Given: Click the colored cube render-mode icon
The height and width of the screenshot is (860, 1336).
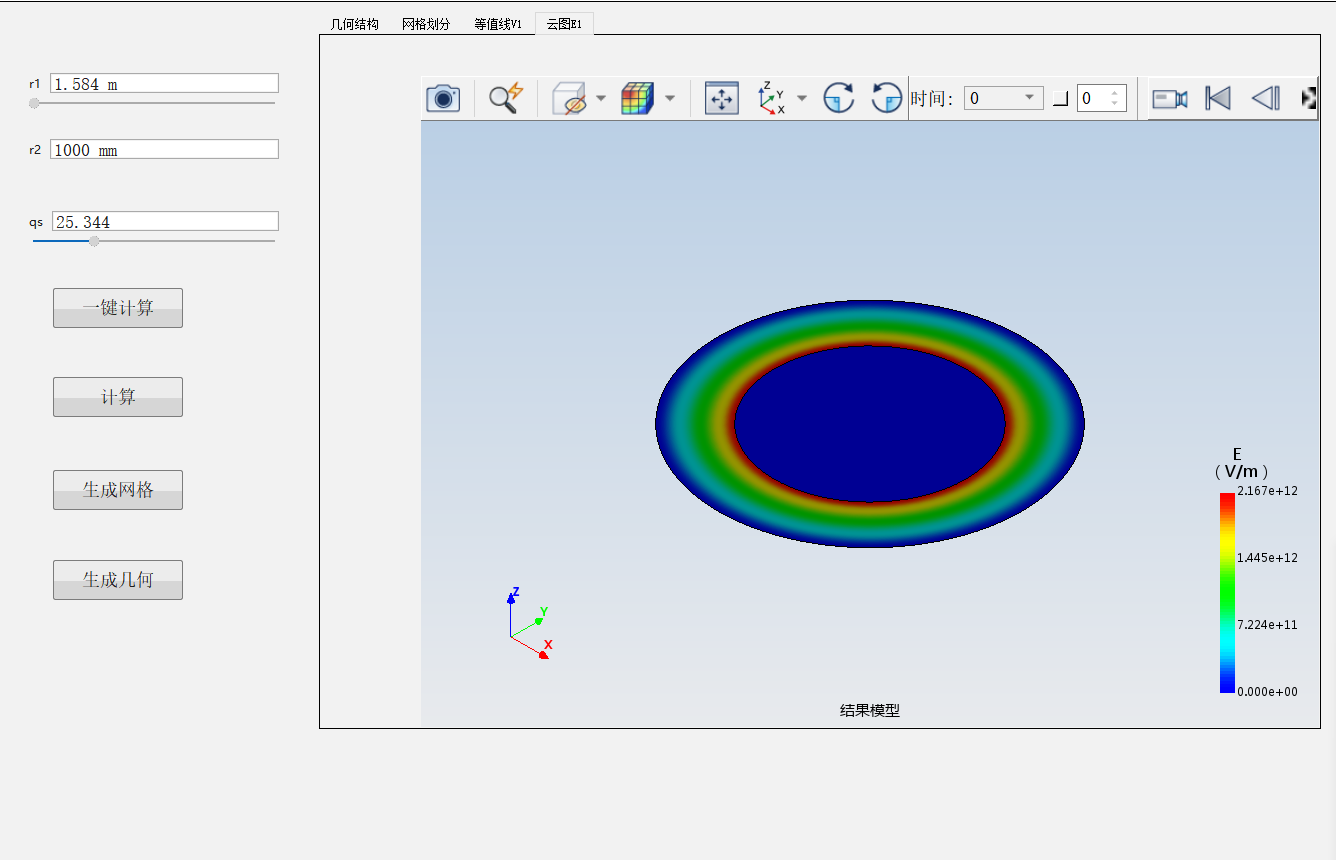Looking at the screenshot, I should click(637, 98).
